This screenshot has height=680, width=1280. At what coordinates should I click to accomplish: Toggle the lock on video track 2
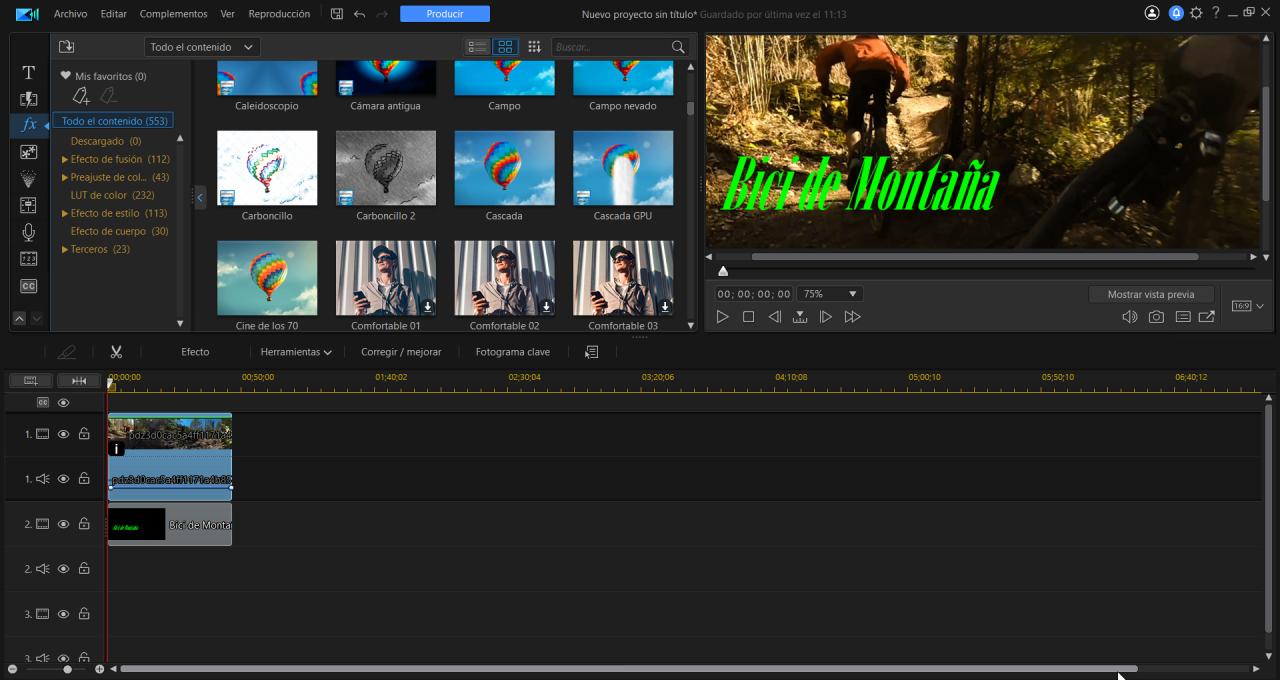tap(84, 524)
